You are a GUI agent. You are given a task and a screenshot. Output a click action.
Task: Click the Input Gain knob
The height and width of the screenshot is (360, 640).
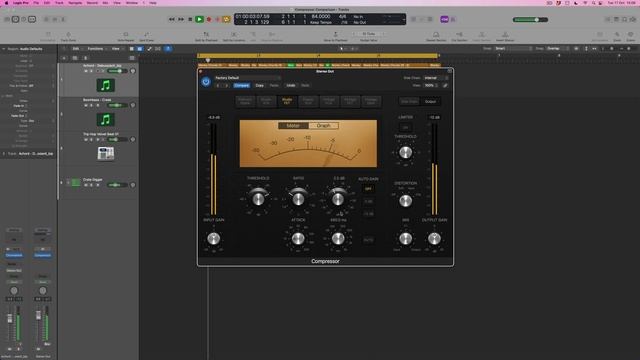(x=213, y=239)
